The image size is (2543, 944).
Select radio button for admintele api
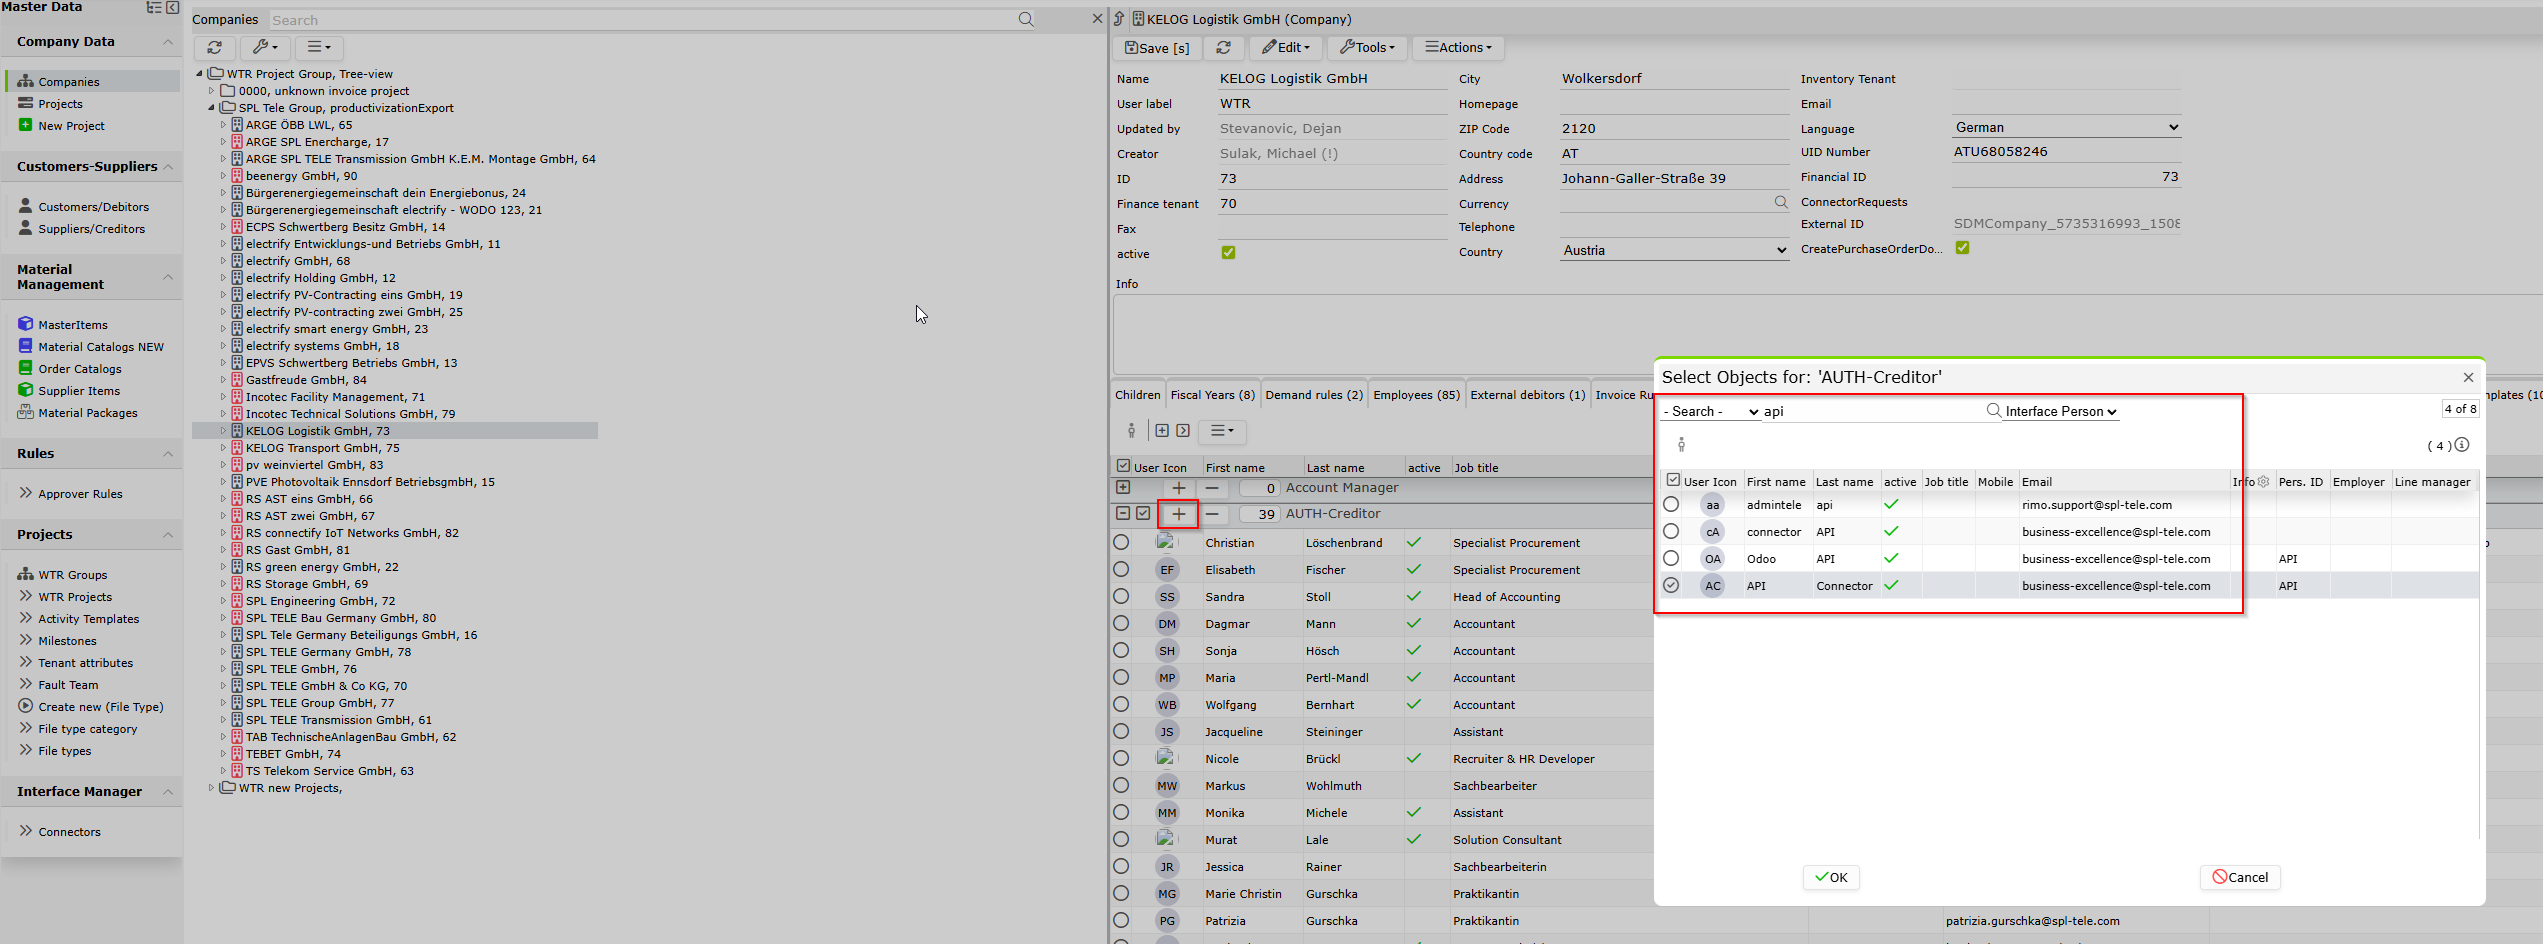click(1671, 505)
